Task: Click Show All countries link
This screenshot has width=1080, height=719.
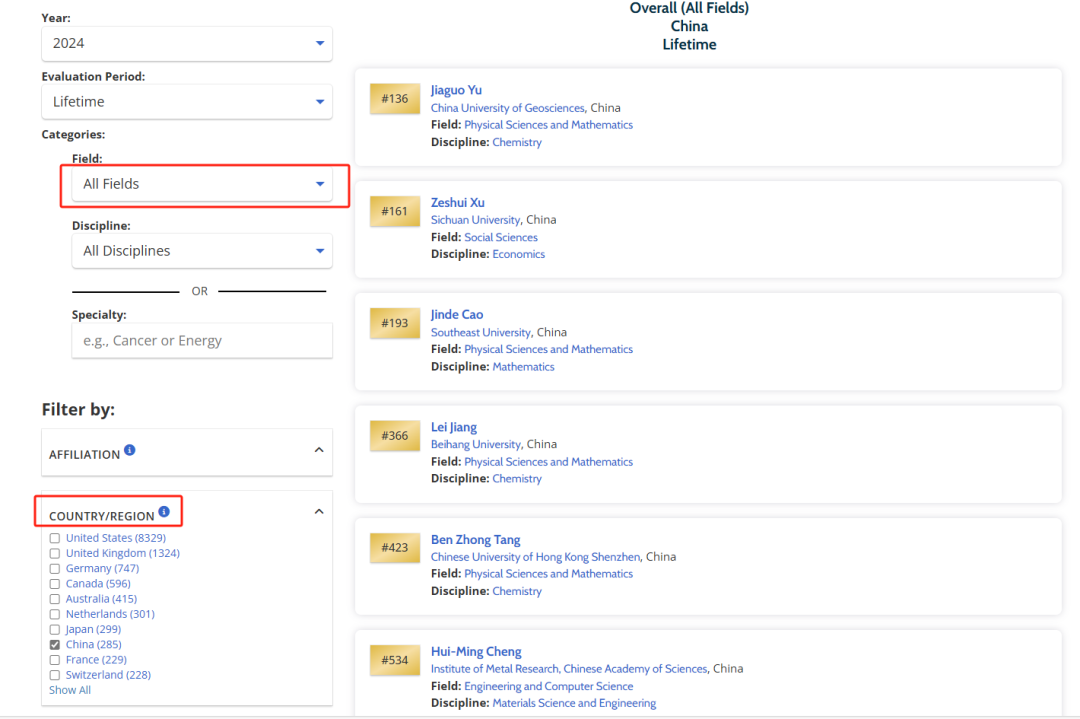Action: coord(70,690)
